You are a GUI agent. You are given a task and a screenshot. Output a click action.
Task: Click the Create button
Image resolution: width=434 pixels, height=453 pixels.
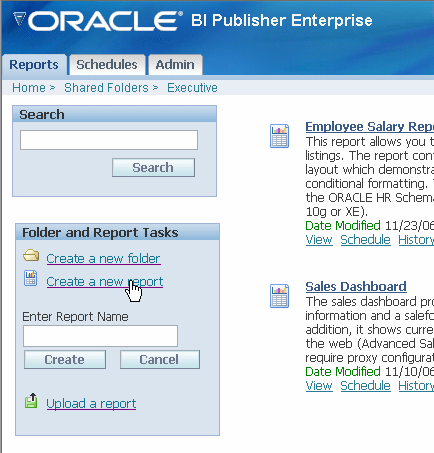[65, 359]
